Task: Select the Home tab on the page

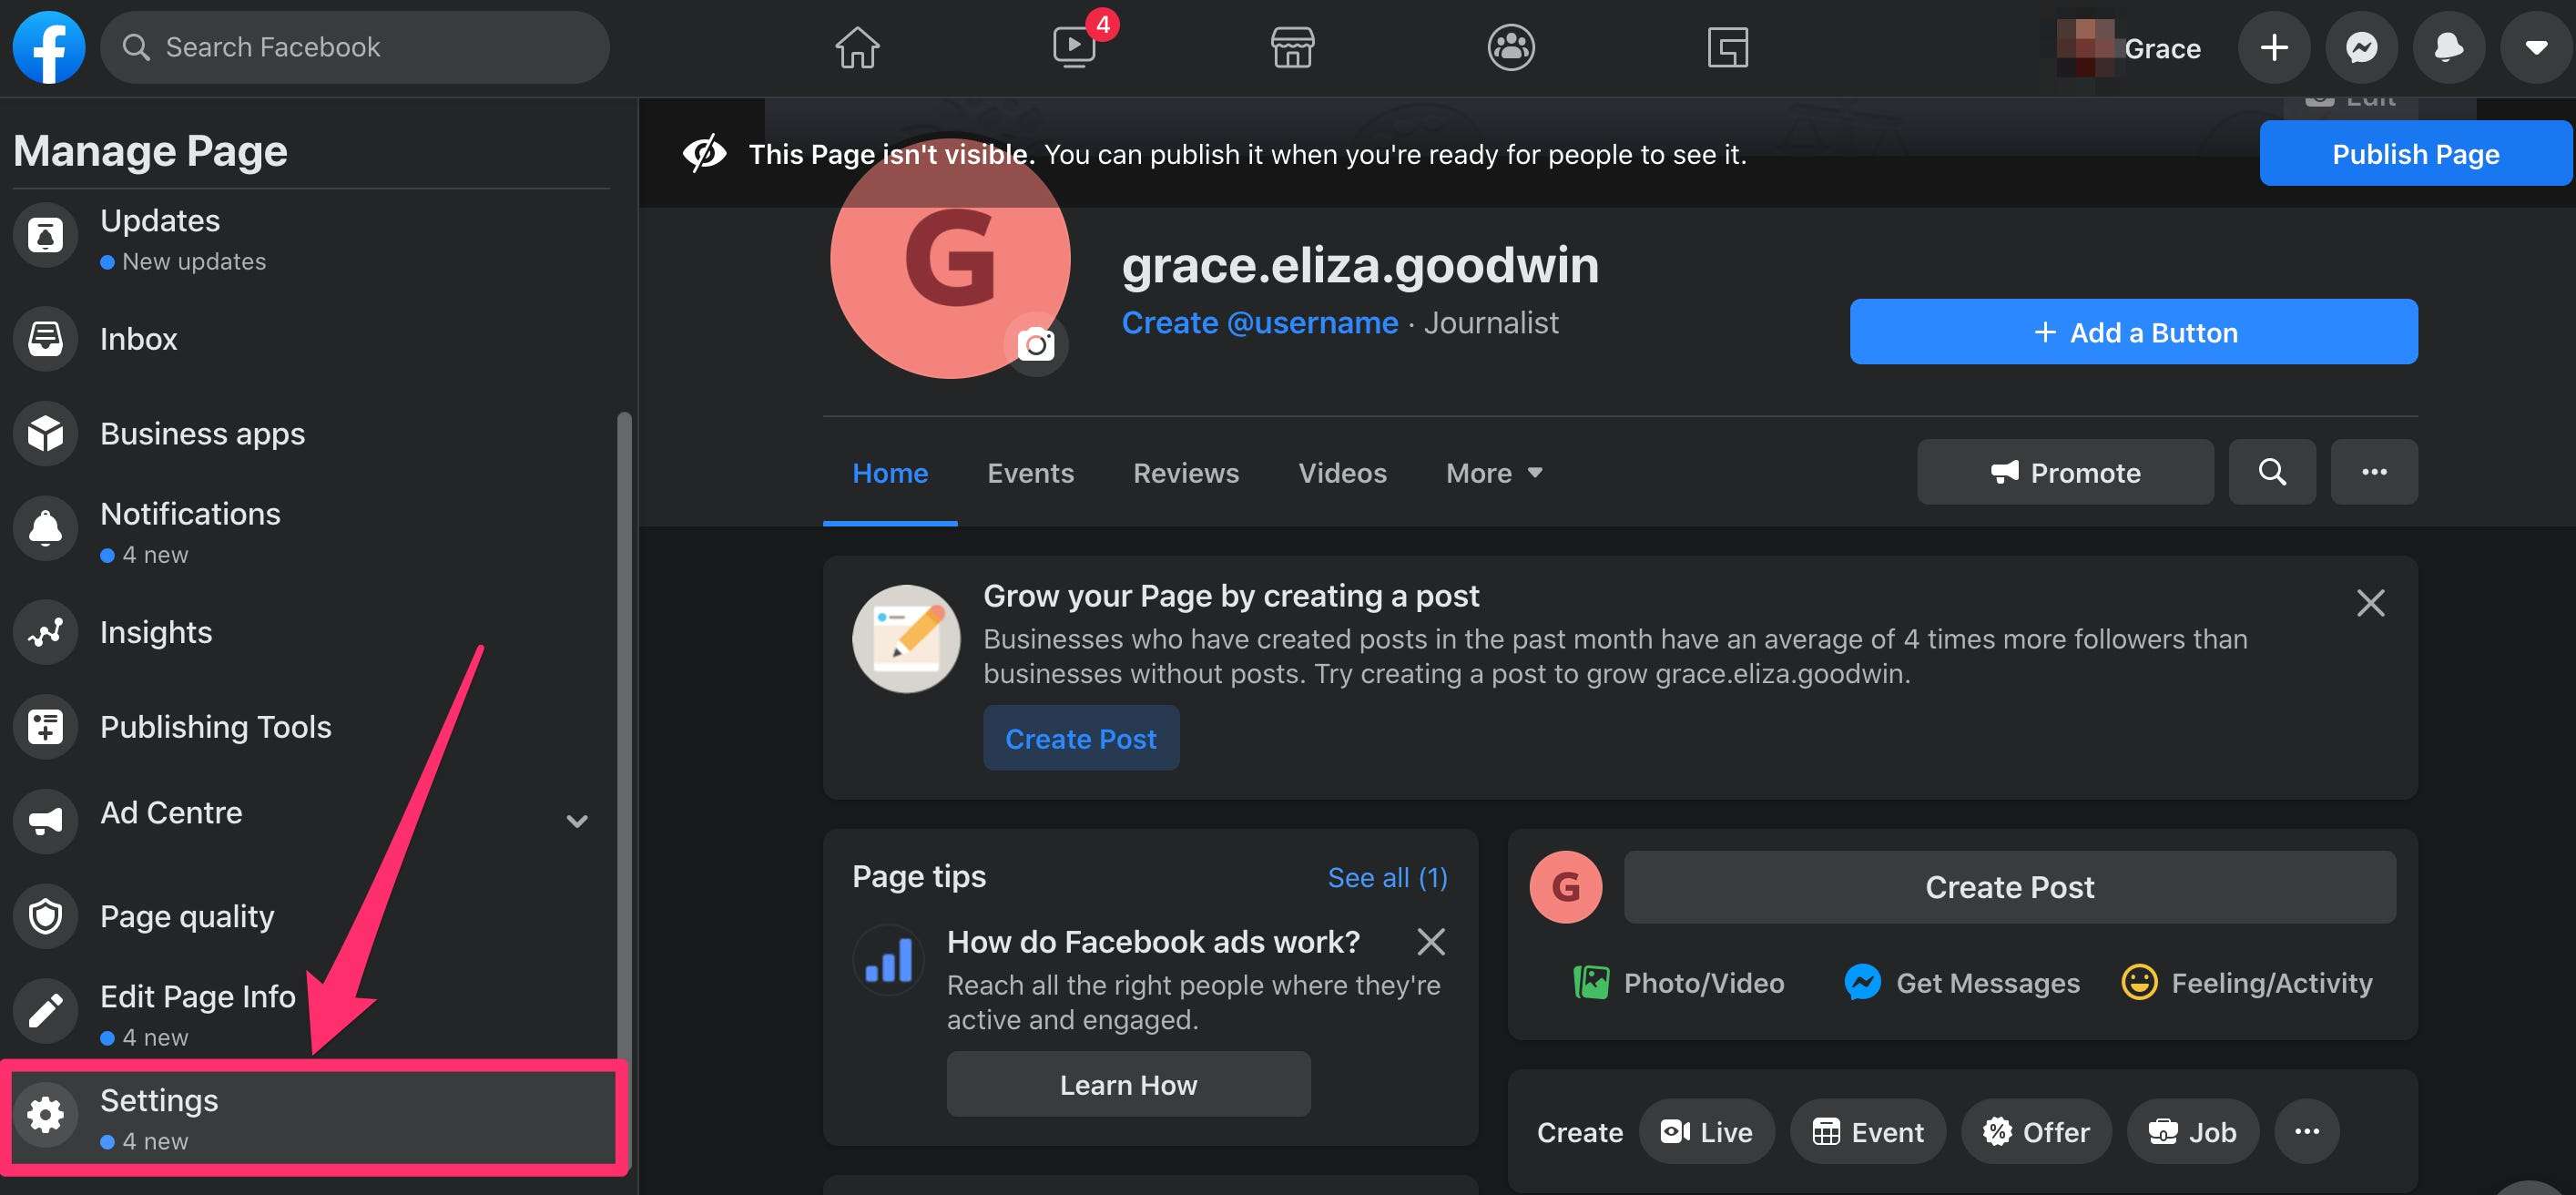Action: click(x=889, y=472)
